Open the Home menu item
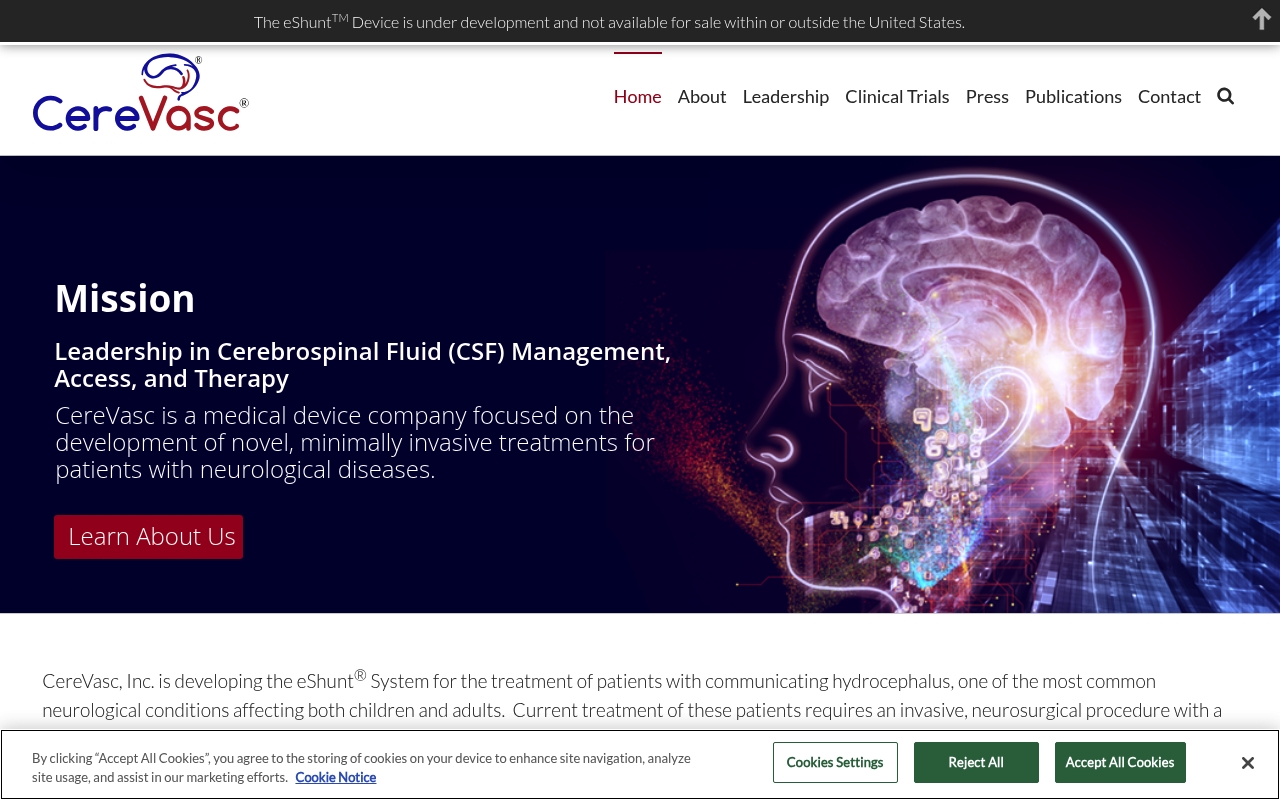The width and height of the screenshot is (1280, 800). [637, 96]
